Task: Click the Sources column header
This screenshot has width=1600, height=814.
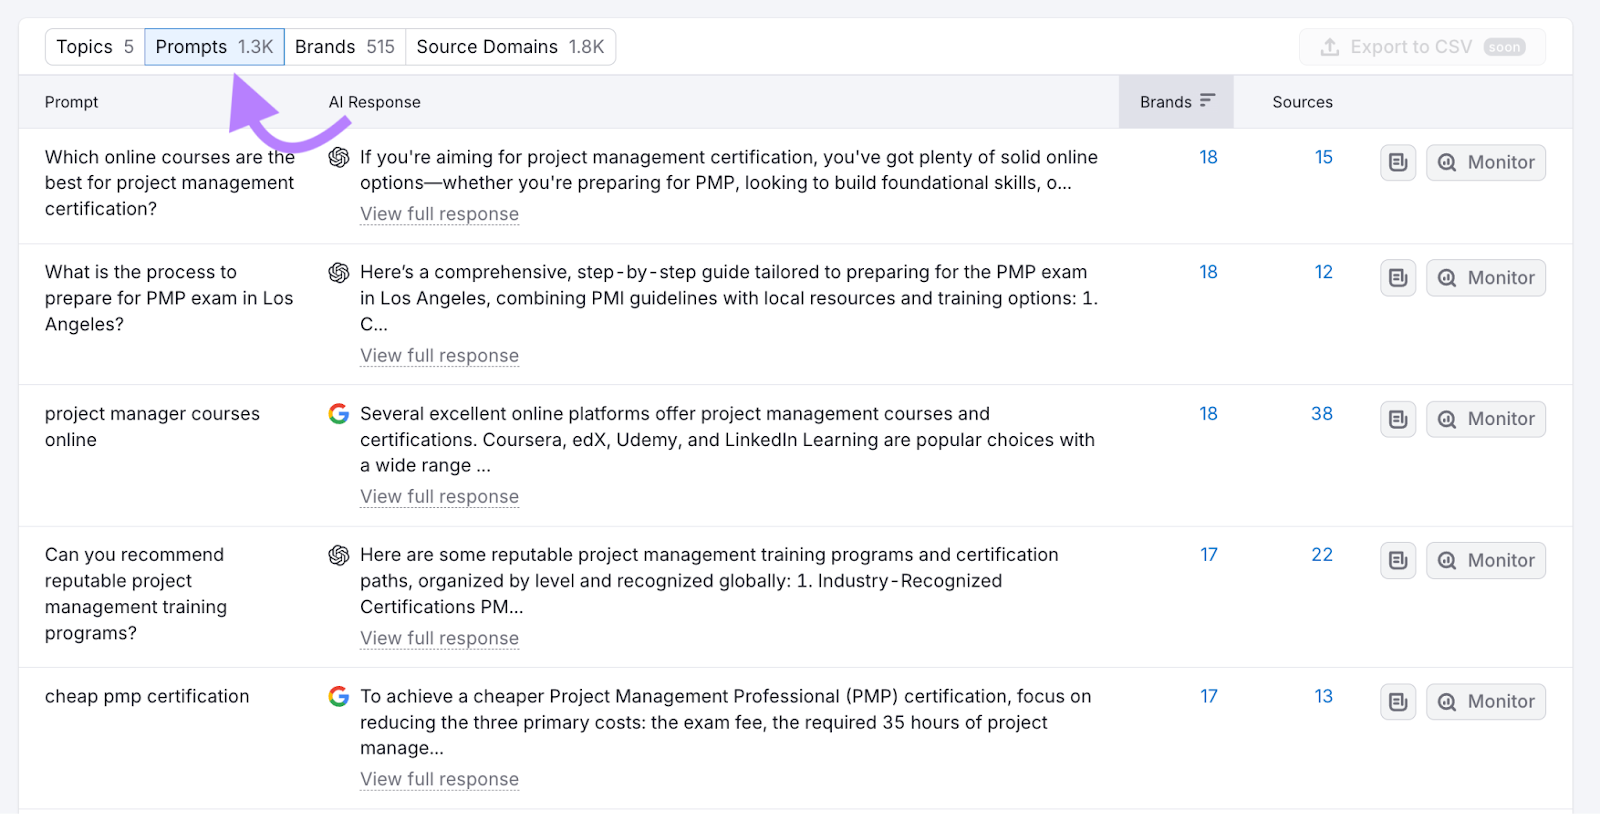Action: coord(1302,102)
